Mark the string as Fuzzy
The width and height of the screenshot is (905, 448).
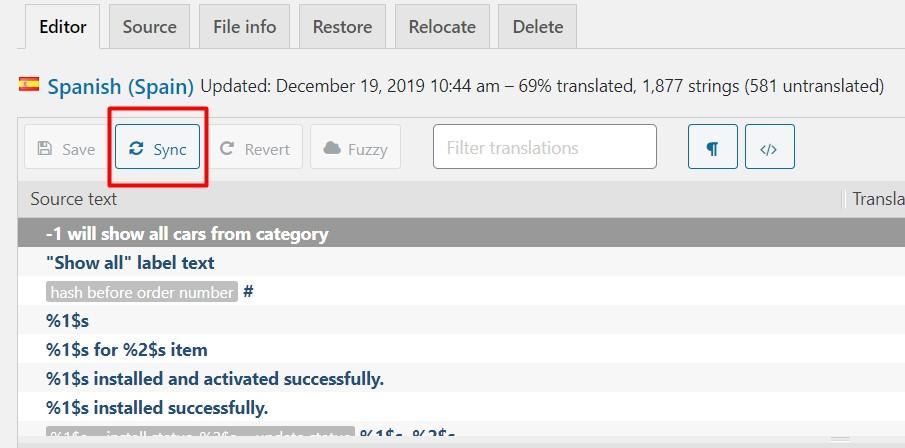click(355, 149)
